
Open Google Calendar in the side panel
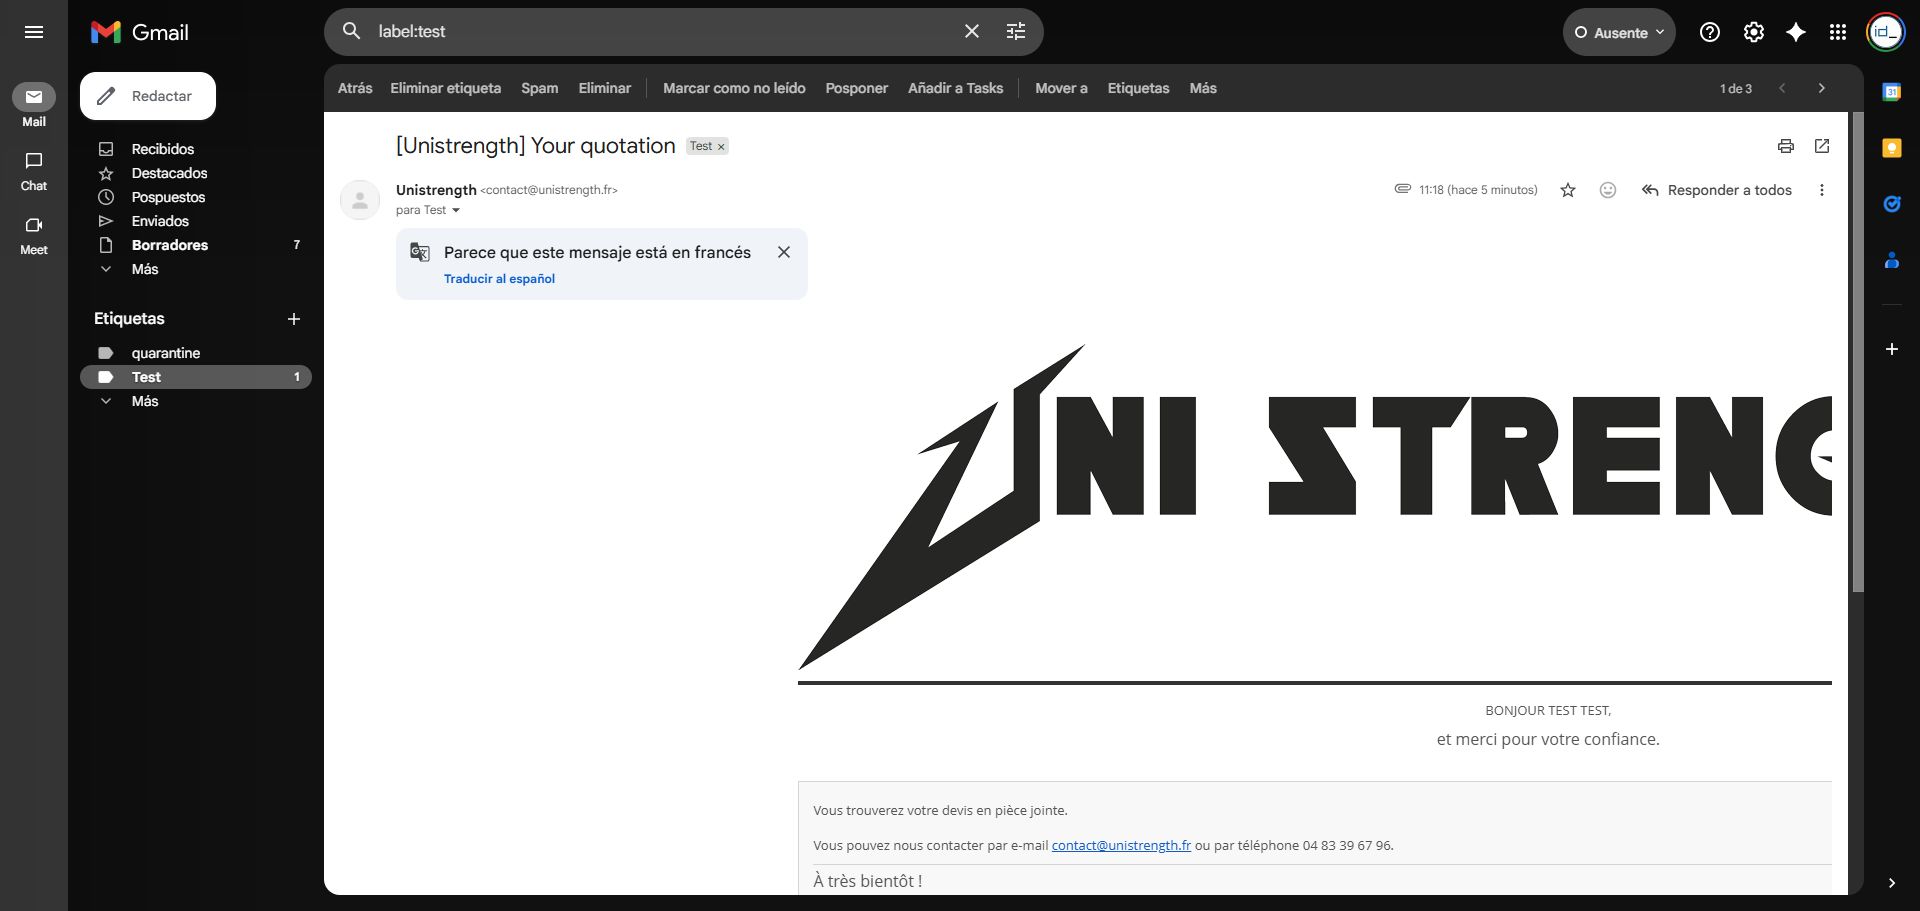click(x=1892, y=92)
